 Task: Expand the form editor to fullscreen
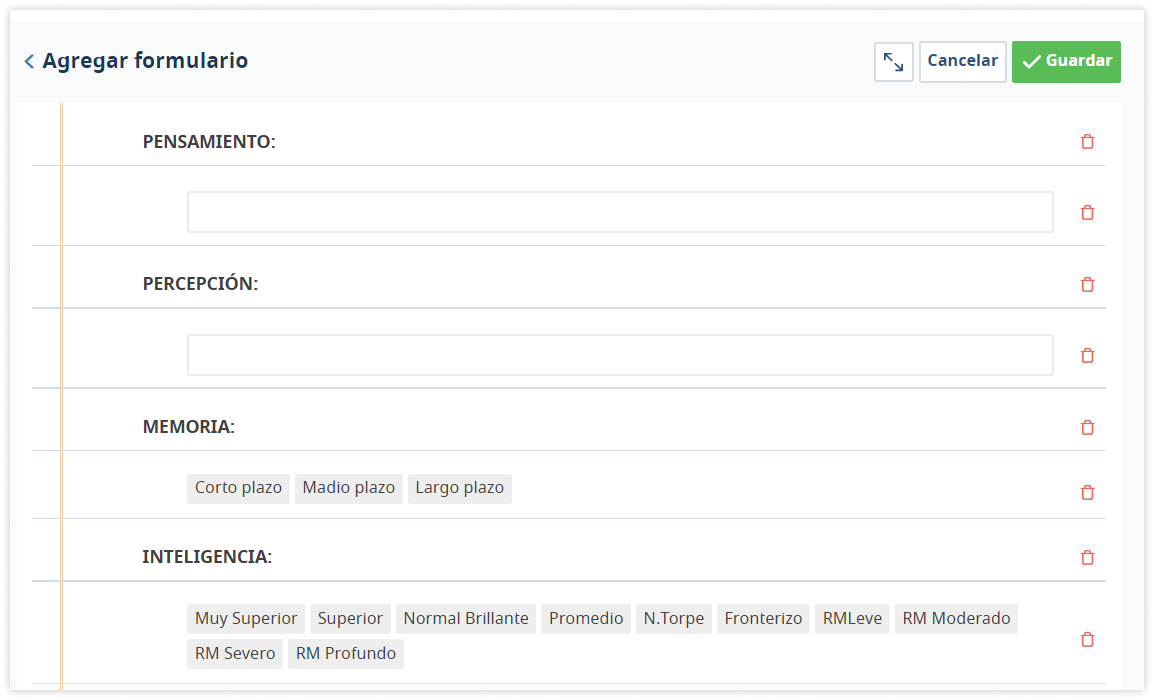[893, 62]
